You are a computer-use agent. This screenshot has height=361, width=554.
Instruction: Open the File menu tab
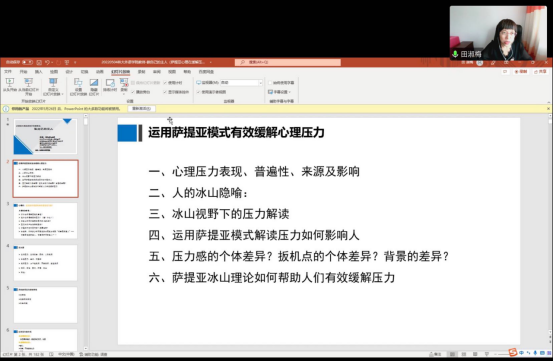[x=8, y=72]
